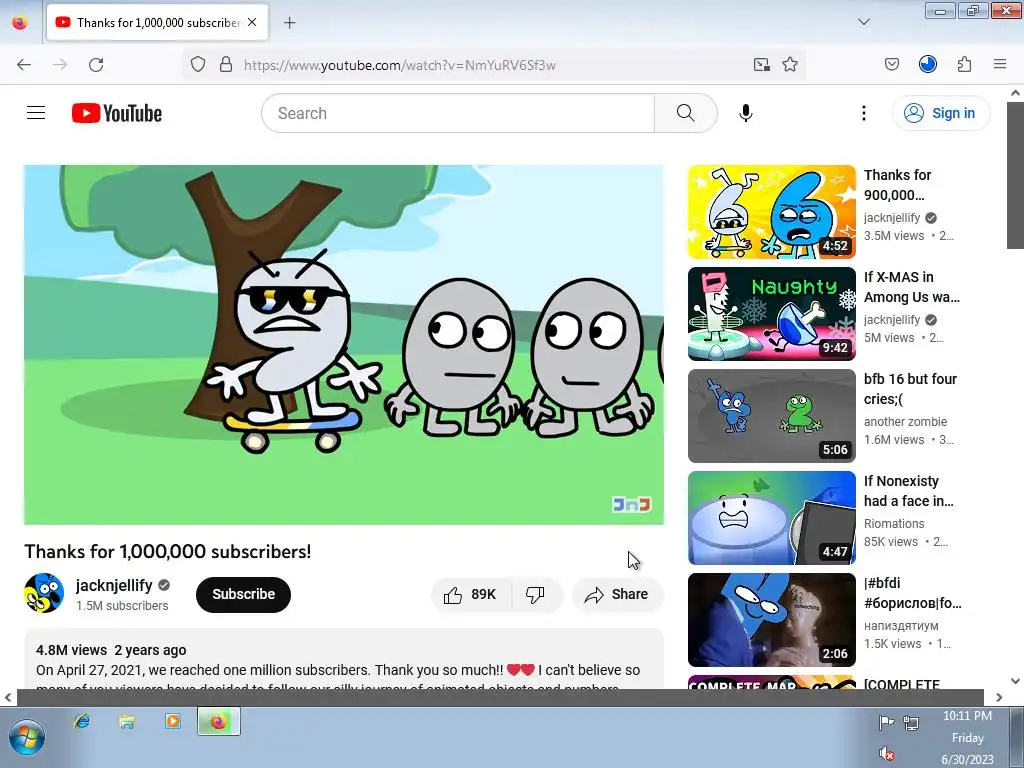Screen dimensions: 1024x768
Task: Dislike the video with thumbs down
Action: pos(536,594)
